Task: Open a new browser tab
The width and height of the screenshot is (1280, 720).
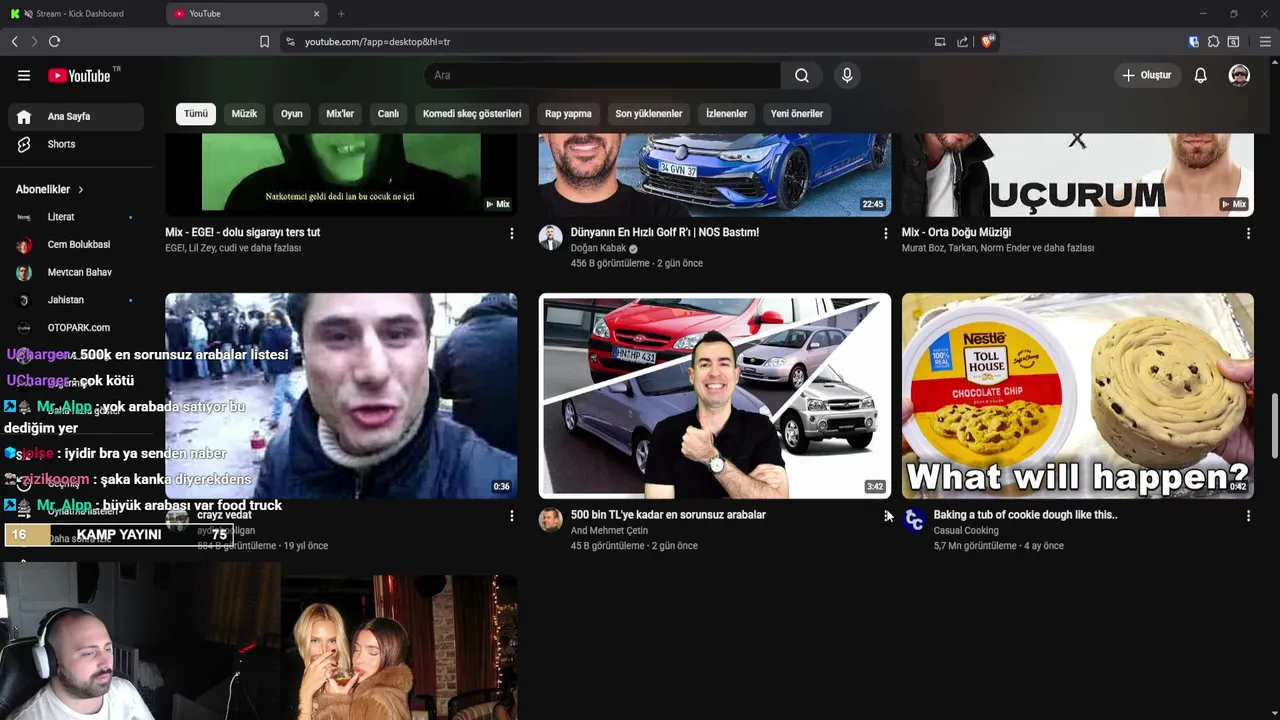Action: 341,14
